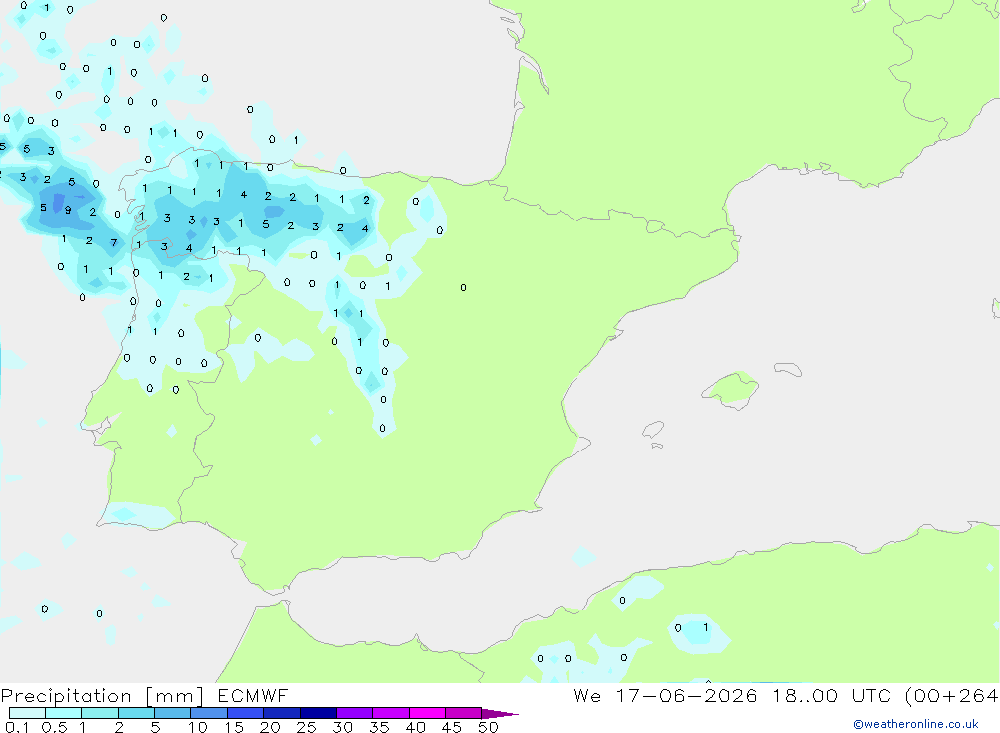Click the '25' legend scale label
The width and height of the screenshot is (1000, 733).
(306, 727)
